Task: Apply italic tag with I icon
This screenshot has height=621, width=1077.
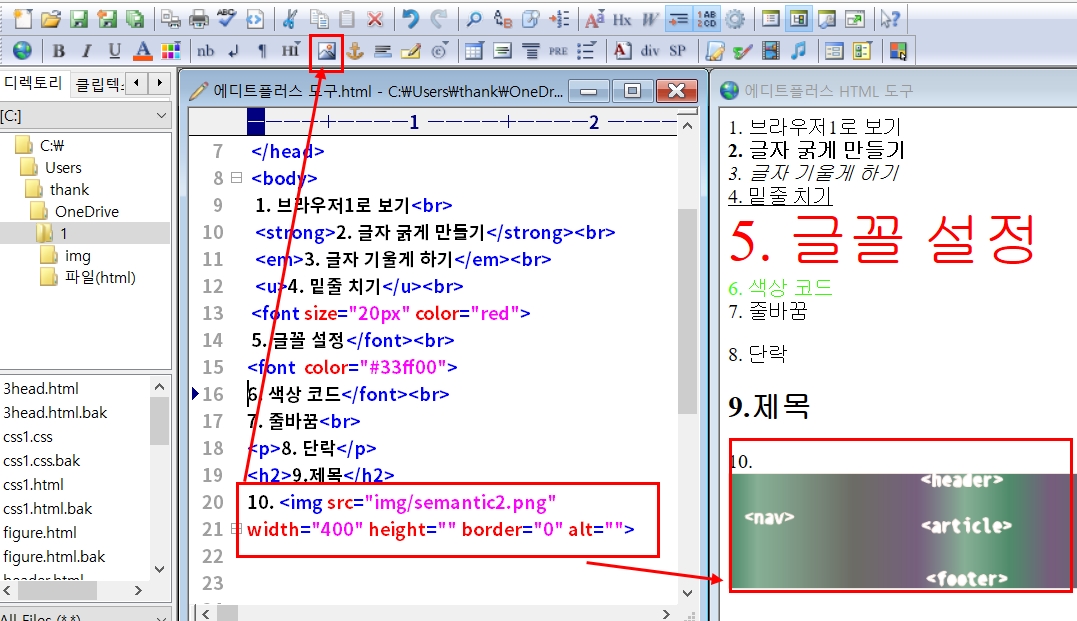Action: pyautogui.click(x=87, y=50)
